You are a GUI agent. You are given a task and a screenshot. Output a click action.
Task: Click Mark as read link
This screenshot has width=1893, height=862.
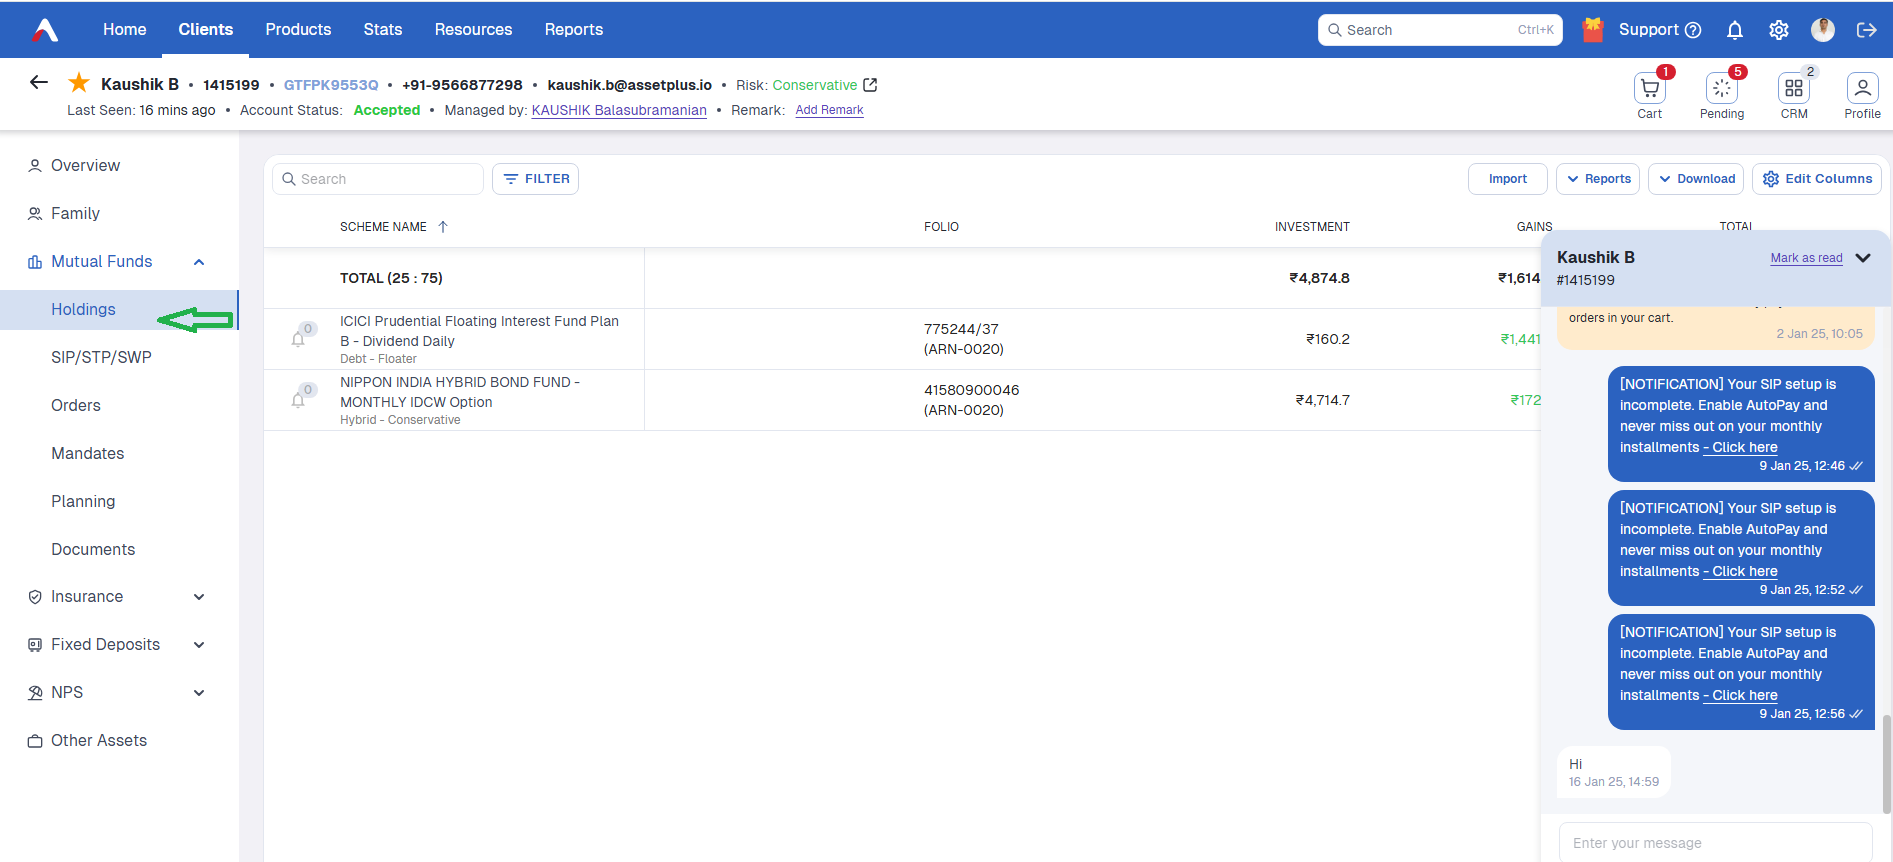point(1806,258)
